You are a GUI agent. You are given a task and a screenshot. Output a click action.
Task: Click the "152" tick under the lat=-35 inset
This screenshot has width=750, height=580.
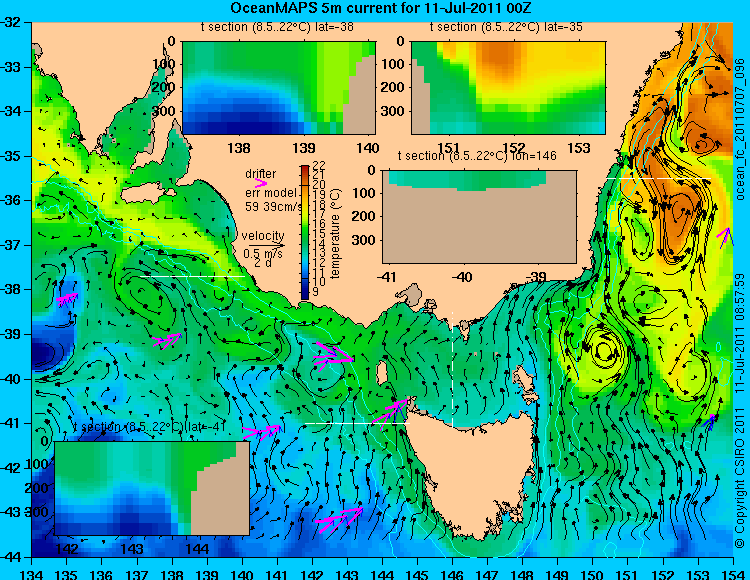[514, 148]
